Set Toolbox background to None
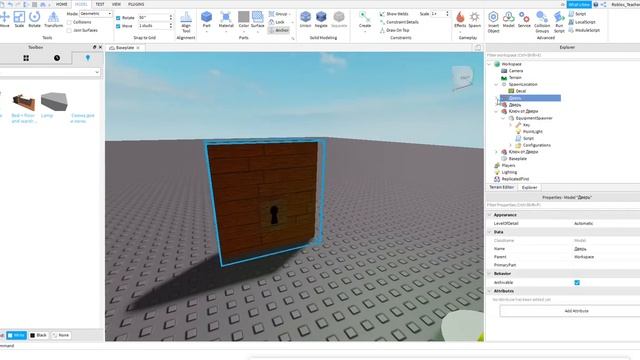This screenshot has height=360, width=640. coord(61,336)
